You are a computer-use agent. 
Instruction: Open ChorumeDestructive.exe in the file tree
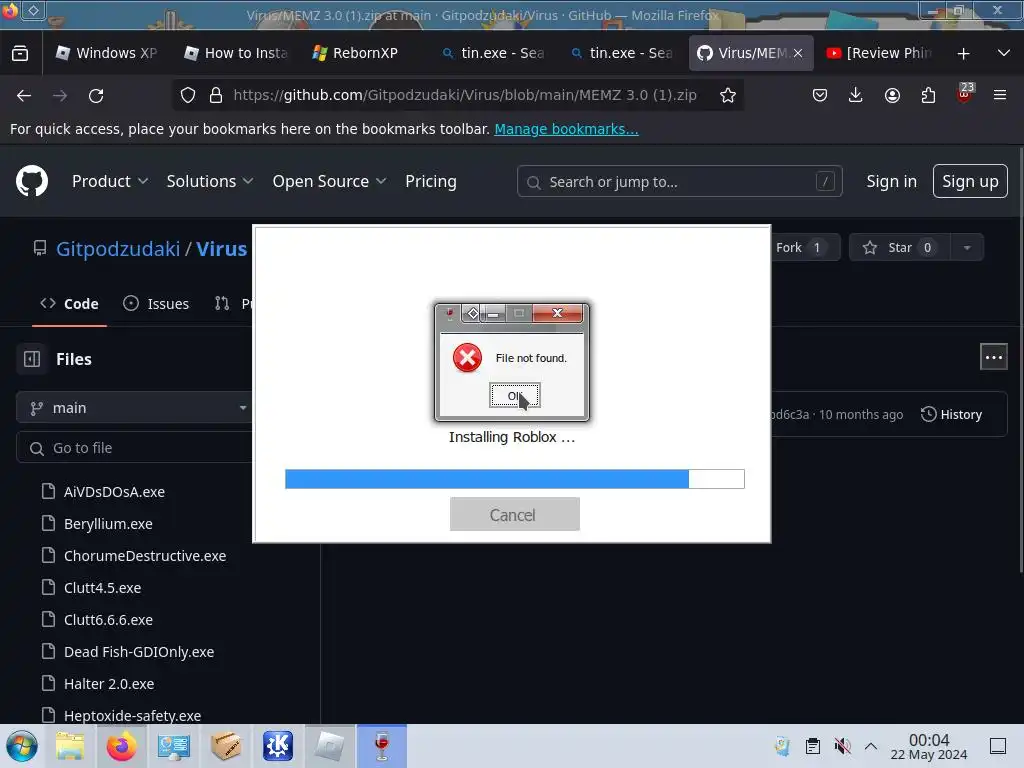tap(145, 556)
